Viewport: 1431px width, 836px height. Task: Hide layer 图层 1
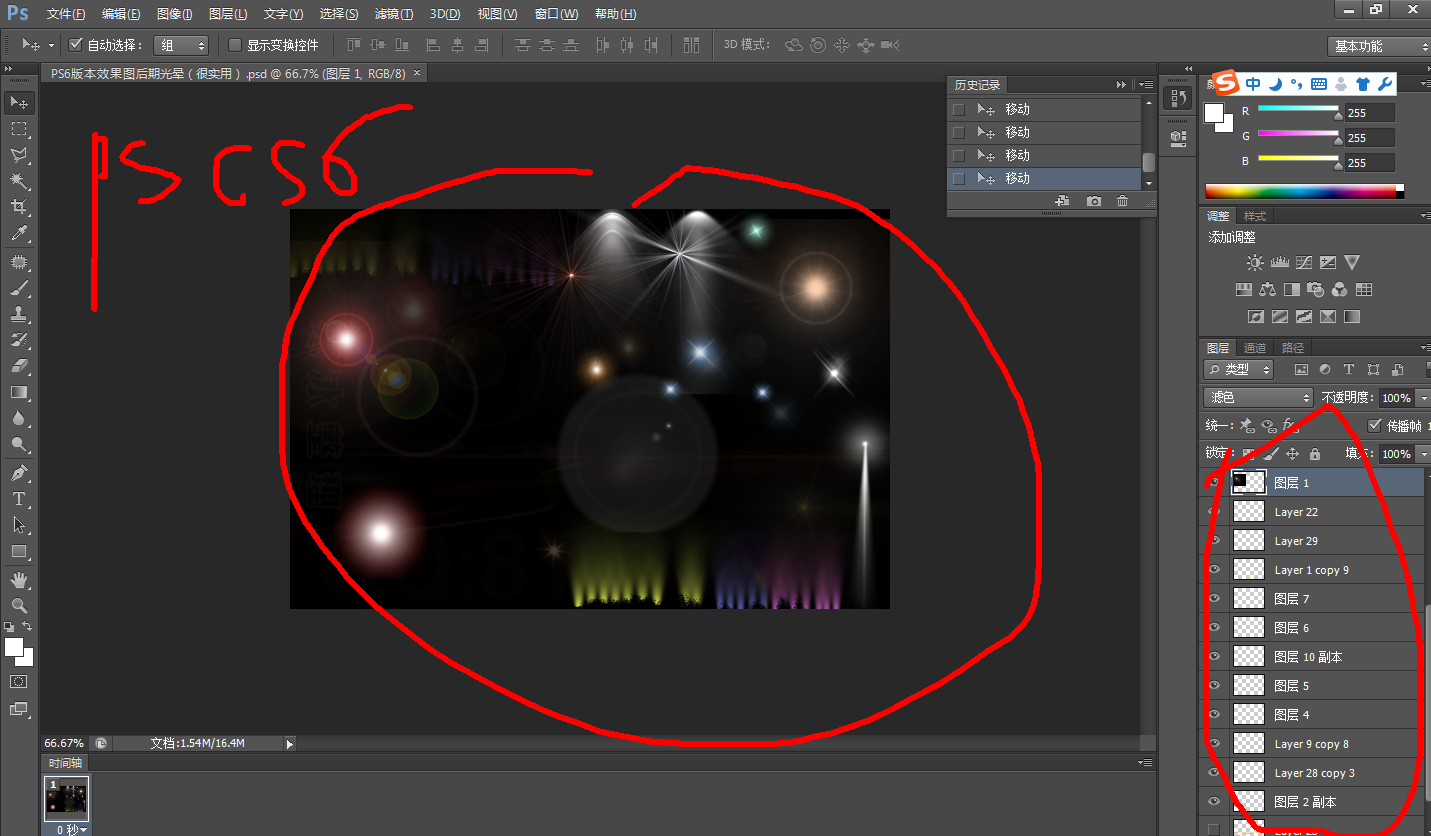tap(1214, 482)
